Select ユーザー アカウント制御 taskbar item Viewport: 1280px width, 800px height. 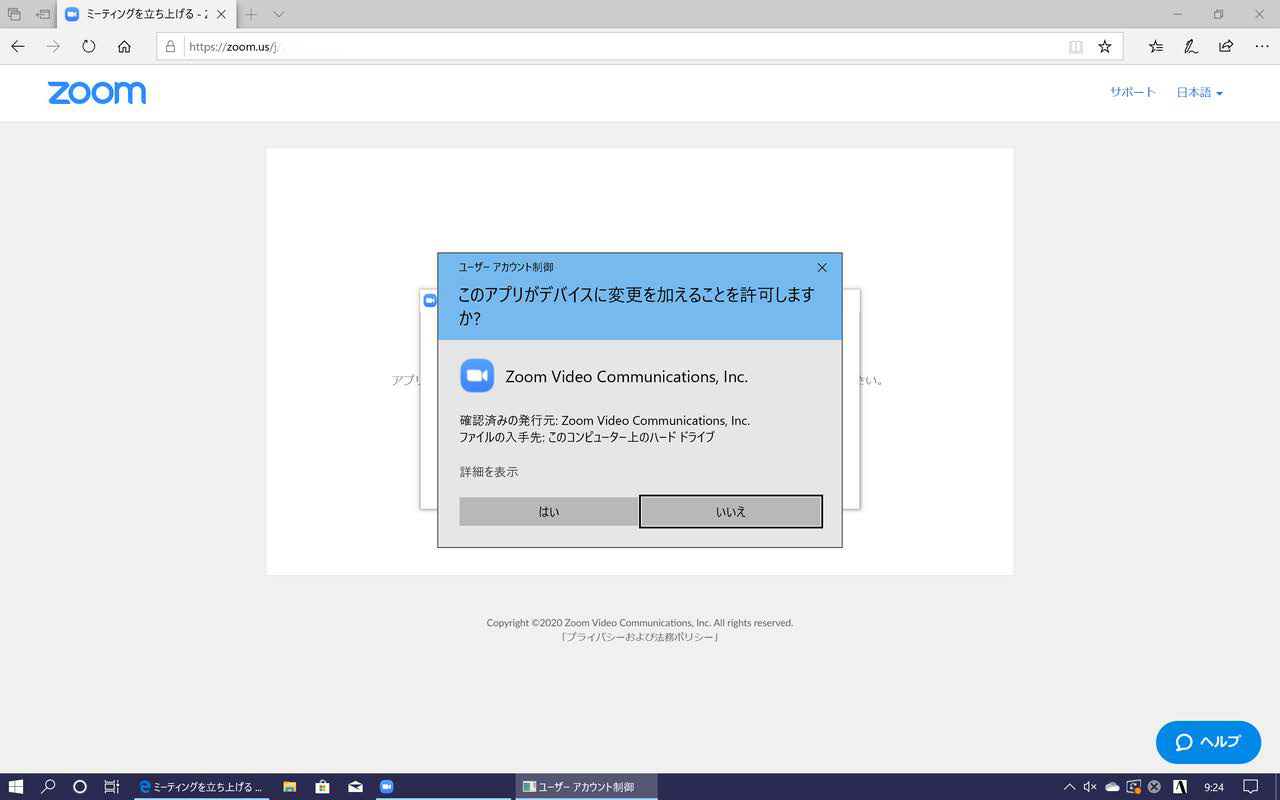click(587, 787)
